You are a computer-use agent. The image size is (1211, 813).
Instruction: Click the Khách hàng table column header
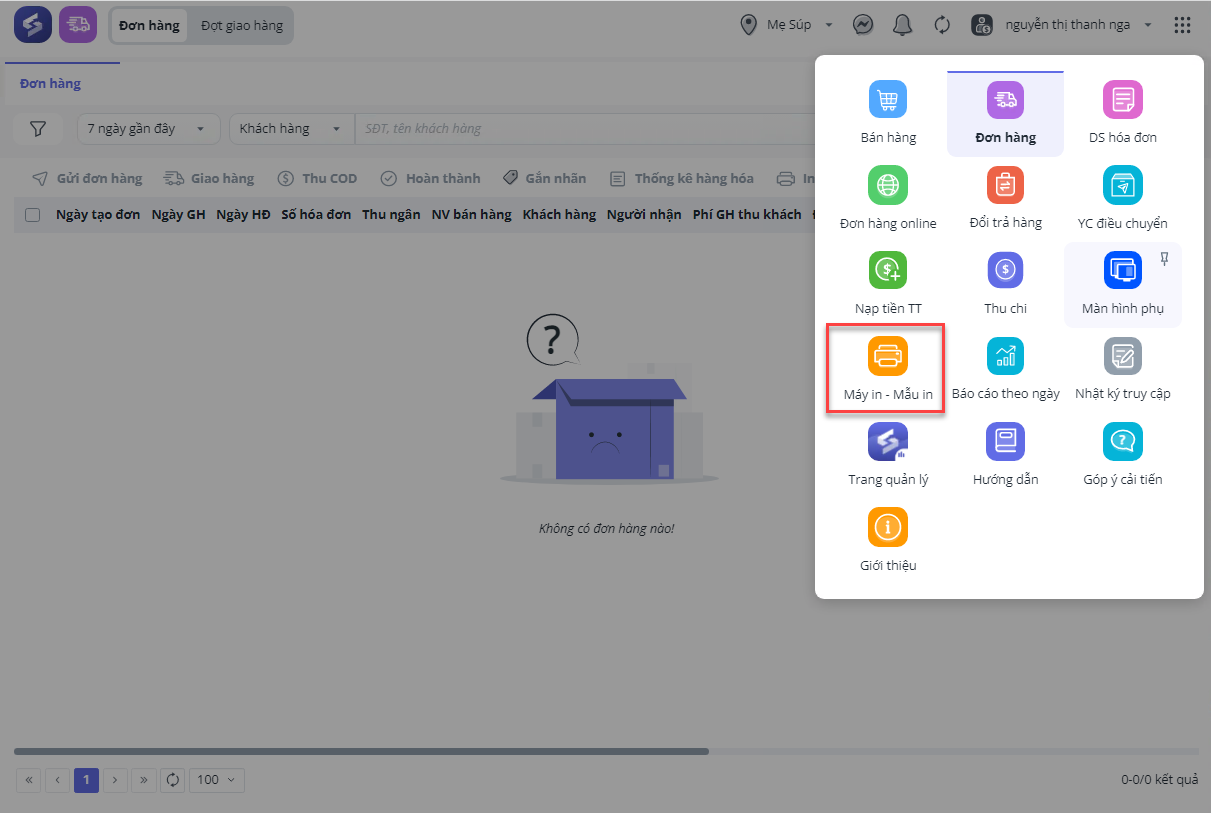(559, 214)
